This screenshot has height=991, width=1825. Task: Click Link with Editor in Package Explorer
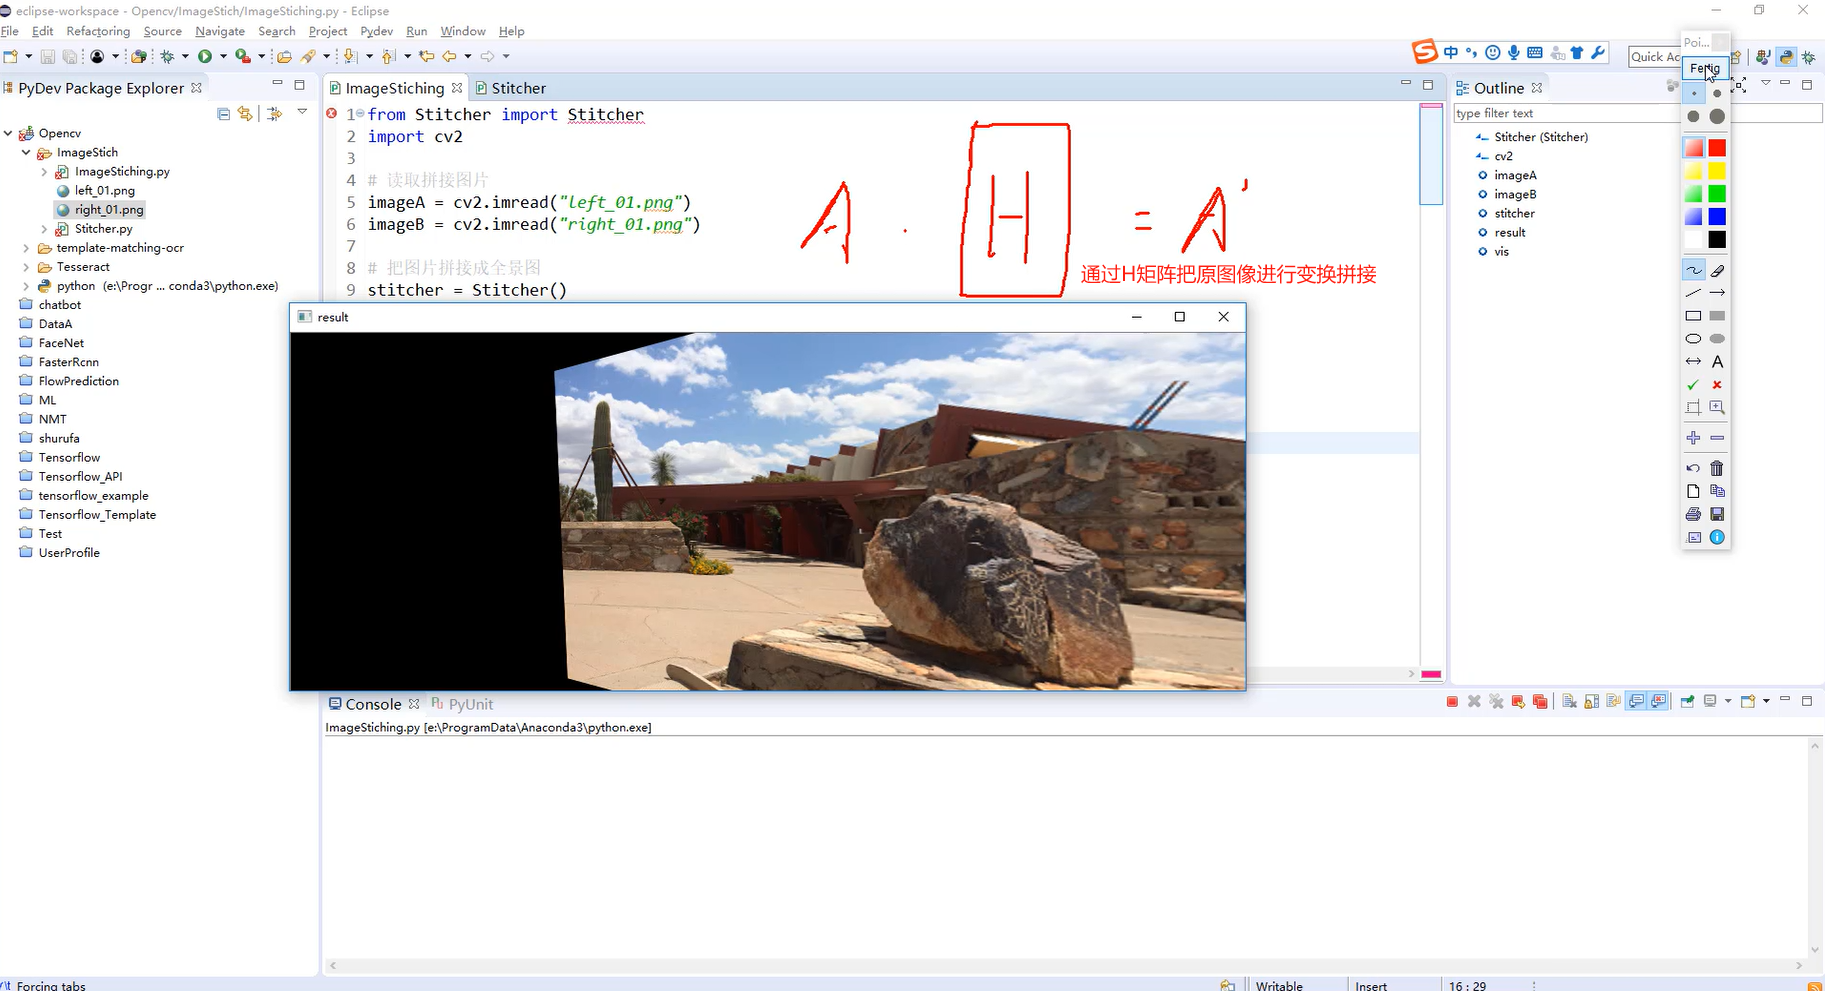(x=245, y=114)
